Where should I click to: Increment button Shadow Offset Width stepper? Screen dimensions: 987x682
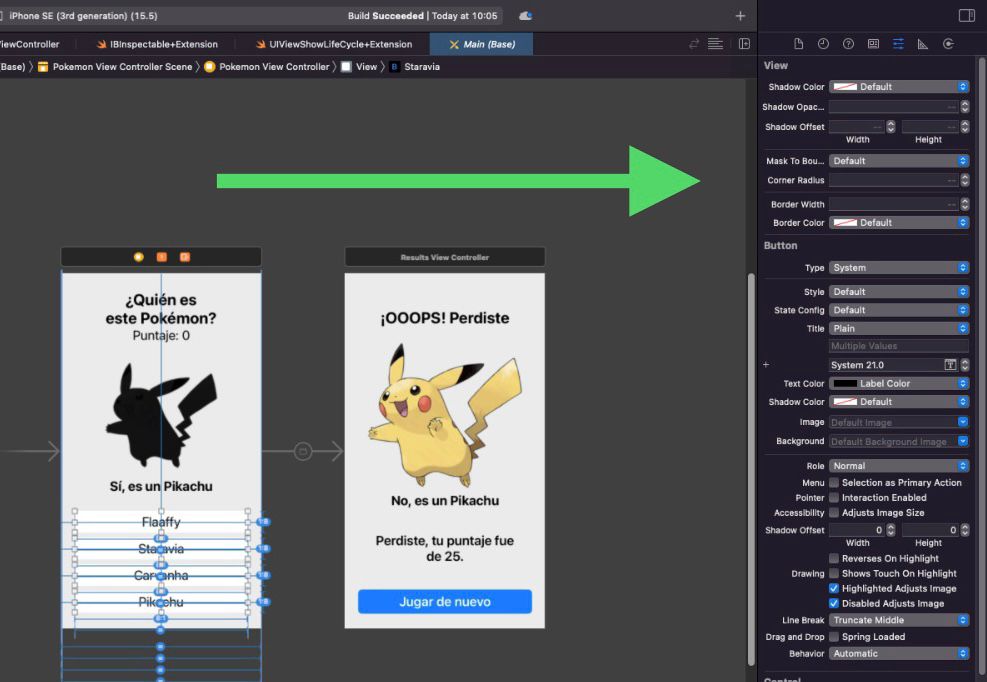(891, 527)
